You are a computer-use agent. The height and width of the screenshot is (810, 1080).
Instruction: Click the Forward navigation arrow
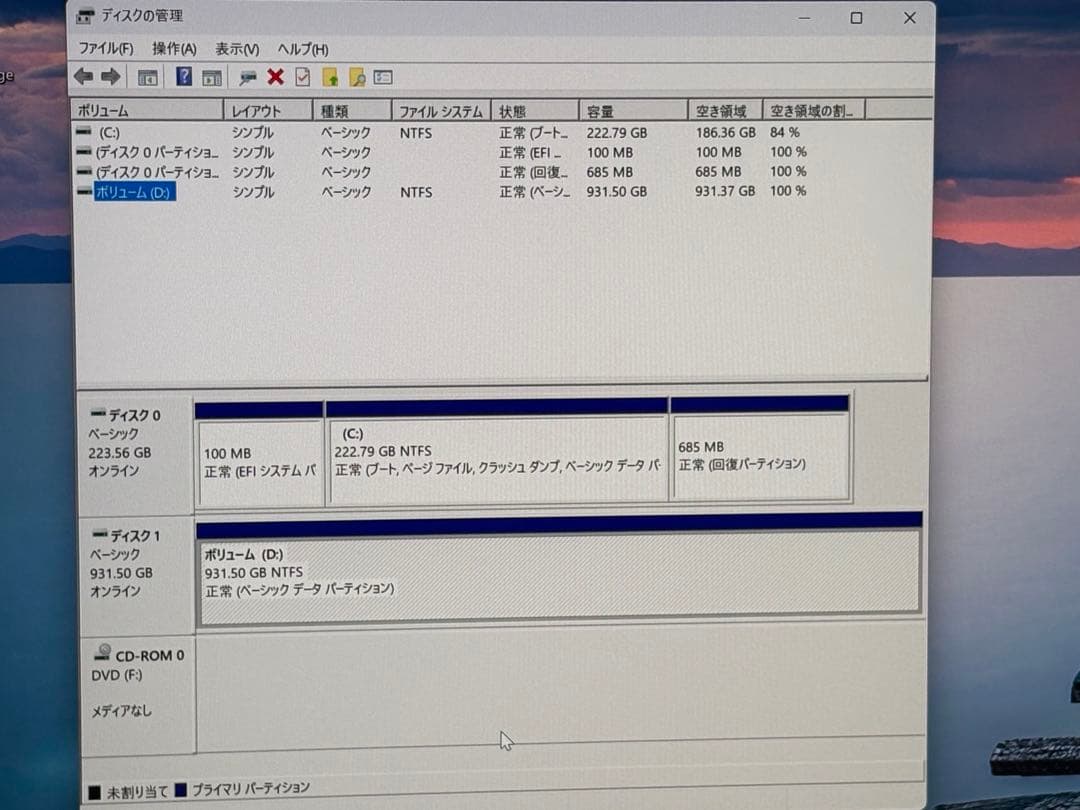pos(111,77)
